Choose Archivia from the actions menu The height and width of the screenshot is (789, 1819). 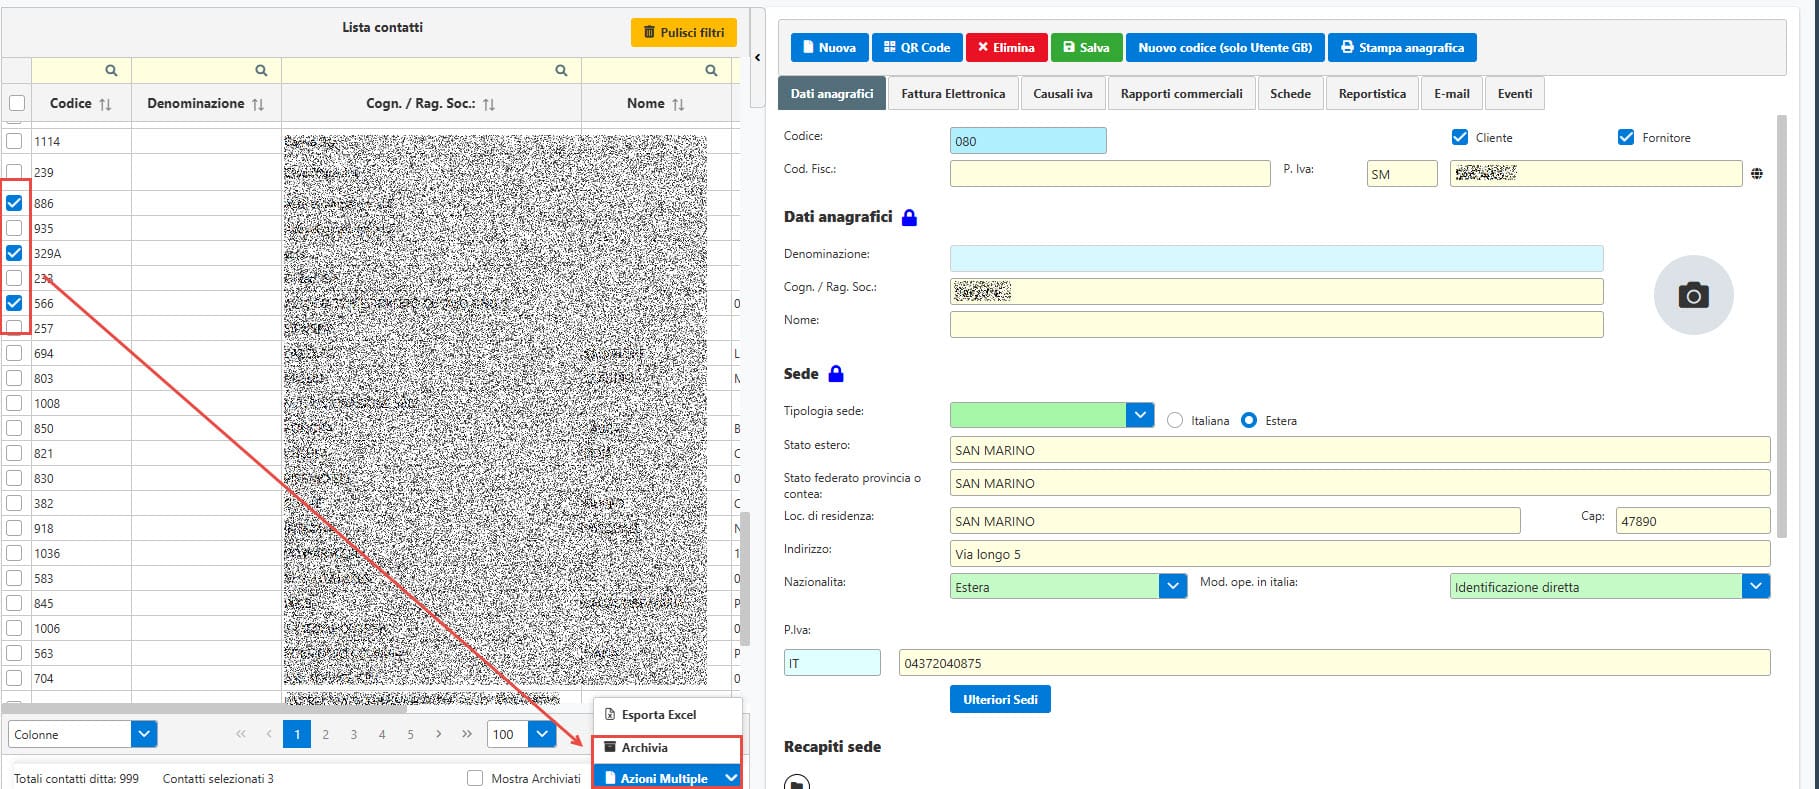coord(644,748)
